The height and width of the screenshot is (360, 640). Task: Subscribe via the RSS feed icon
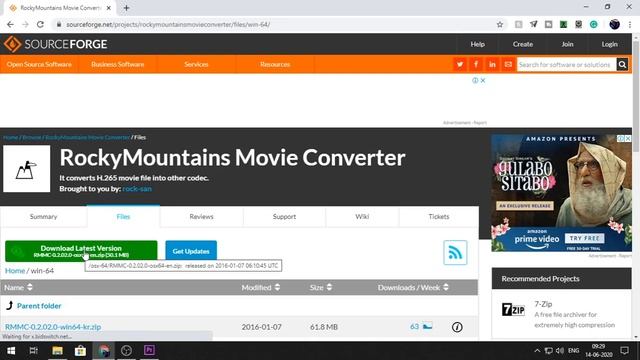455,253
